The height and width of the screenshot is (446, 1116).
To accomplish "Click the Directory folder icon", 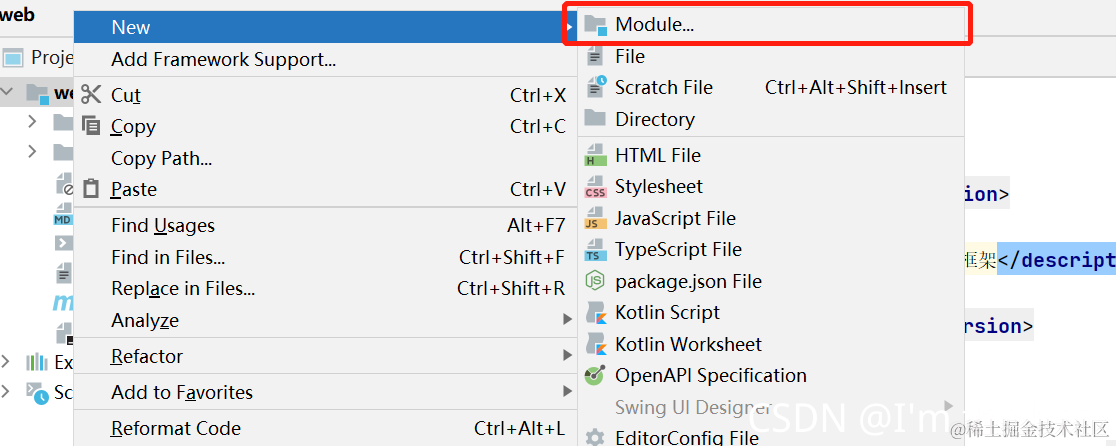I will coord(594,118).
